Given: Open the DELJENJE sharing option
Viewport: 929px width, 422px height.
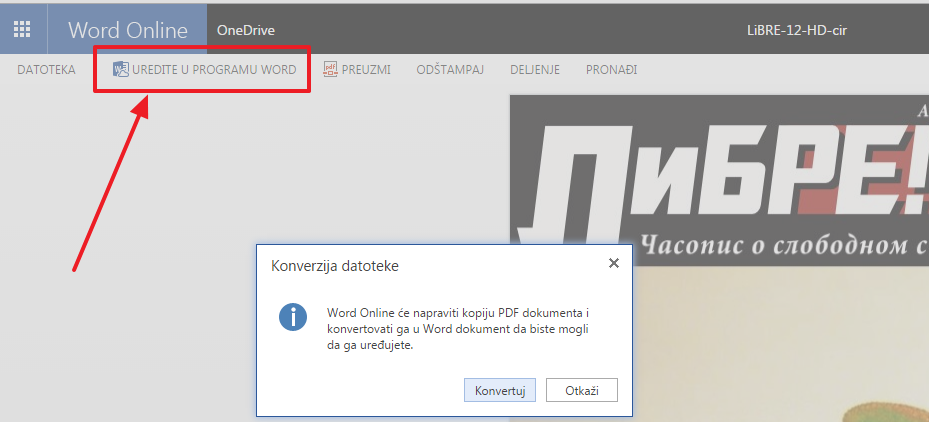Looking at the screenshot, I should [x=535, y=70].
